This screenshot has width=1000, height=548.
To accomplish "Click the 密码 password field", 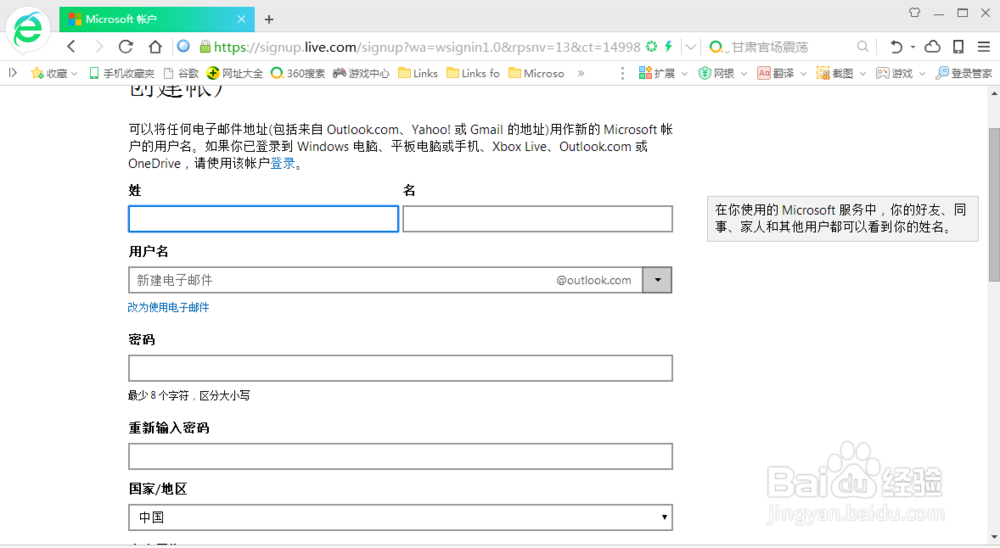I will (x=401, y=368).
